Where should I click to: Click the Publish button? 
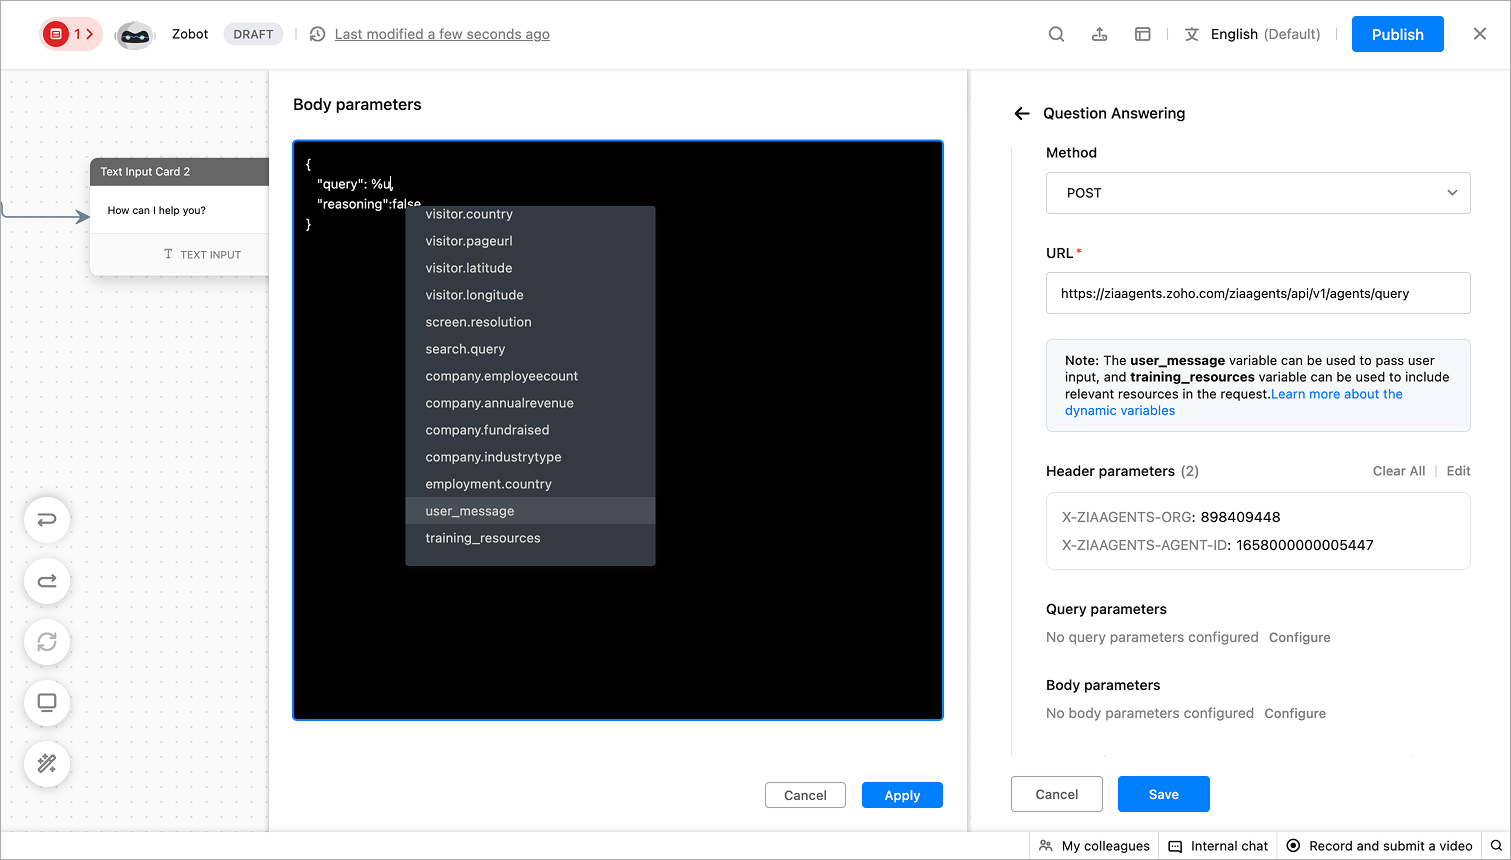pyautogui.click(x=1397, y=34)
